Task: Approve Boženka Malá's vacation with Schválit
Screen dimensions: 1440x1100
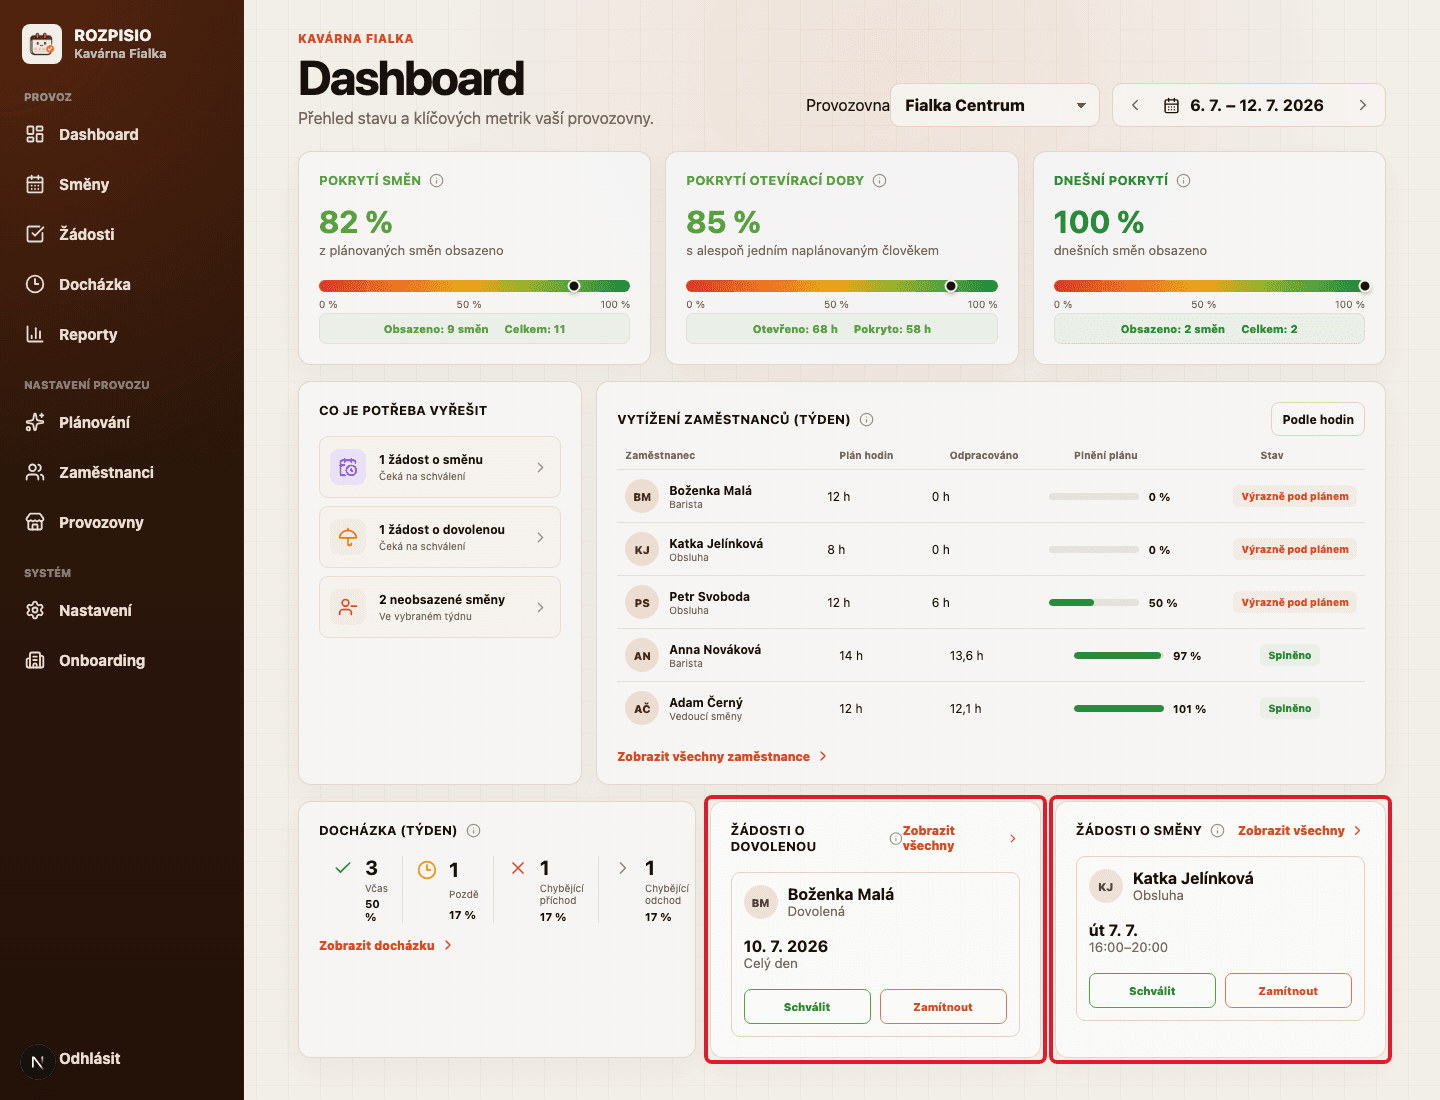Action: click(x=807, y=1007)
